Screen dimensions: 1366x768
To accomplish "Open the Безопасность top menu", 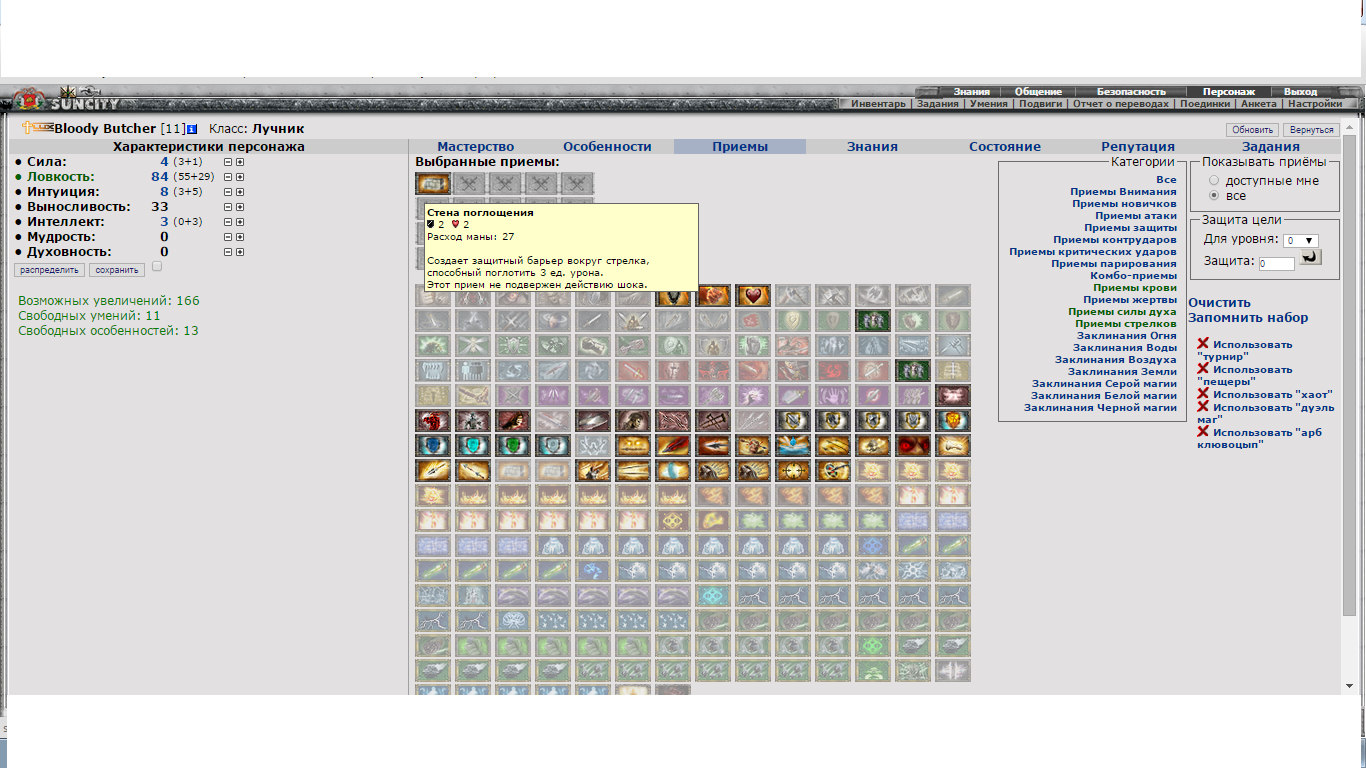I will pos(1131,92).
